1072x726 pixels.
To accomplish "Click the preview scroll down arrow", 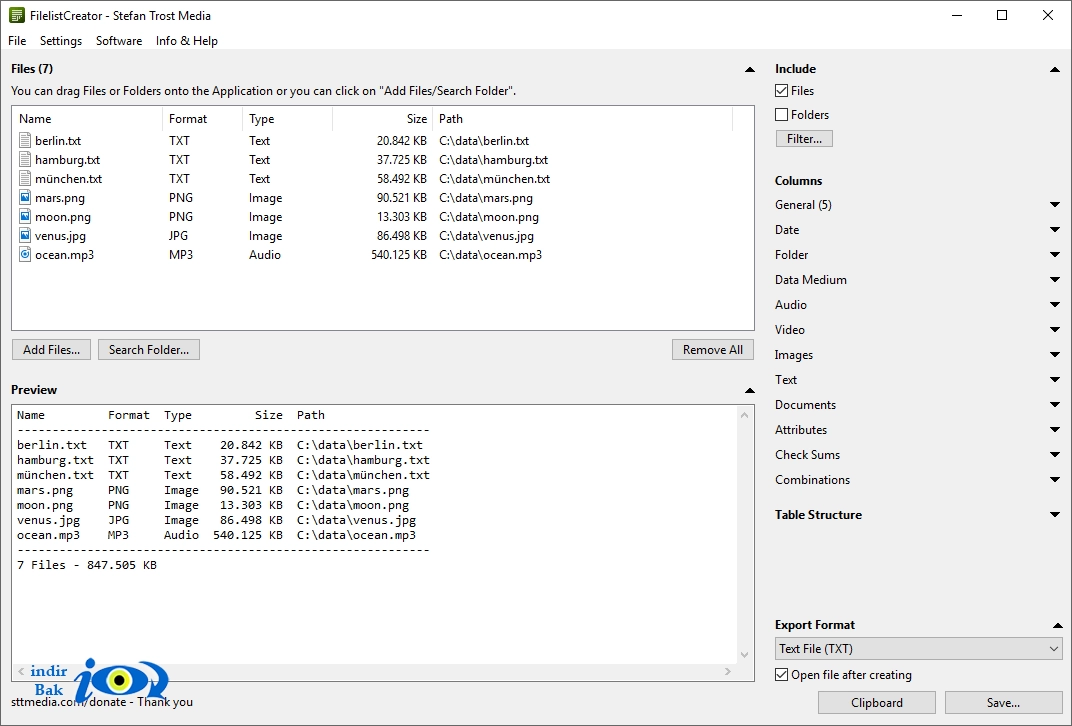I will [745, 655].
